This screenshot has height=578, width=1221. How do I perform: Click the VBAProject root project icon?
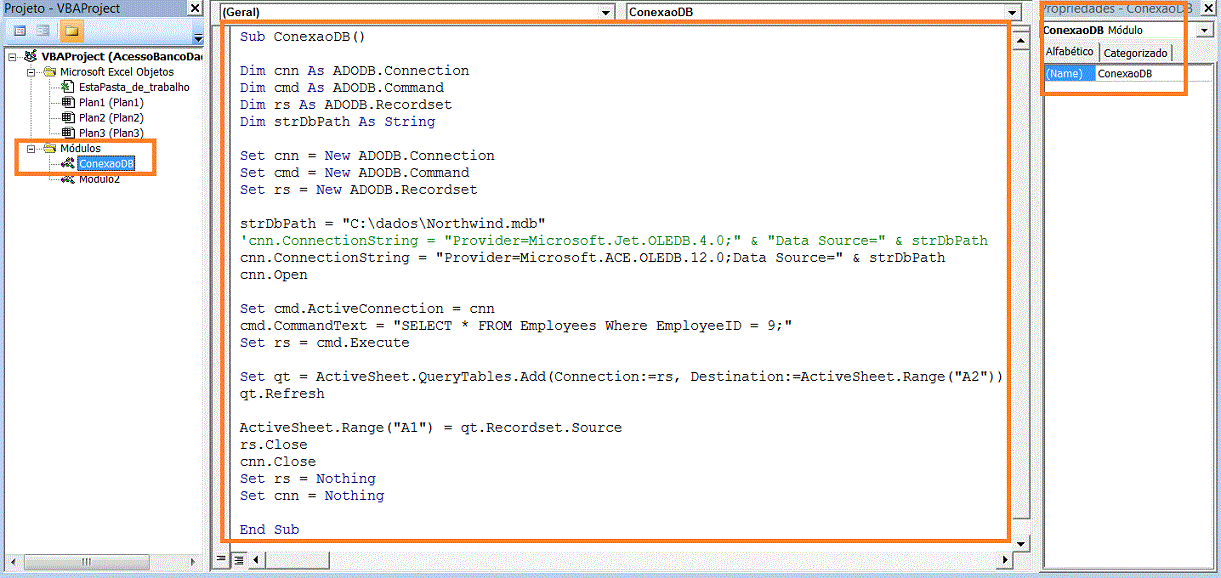[x=30, y=57]
